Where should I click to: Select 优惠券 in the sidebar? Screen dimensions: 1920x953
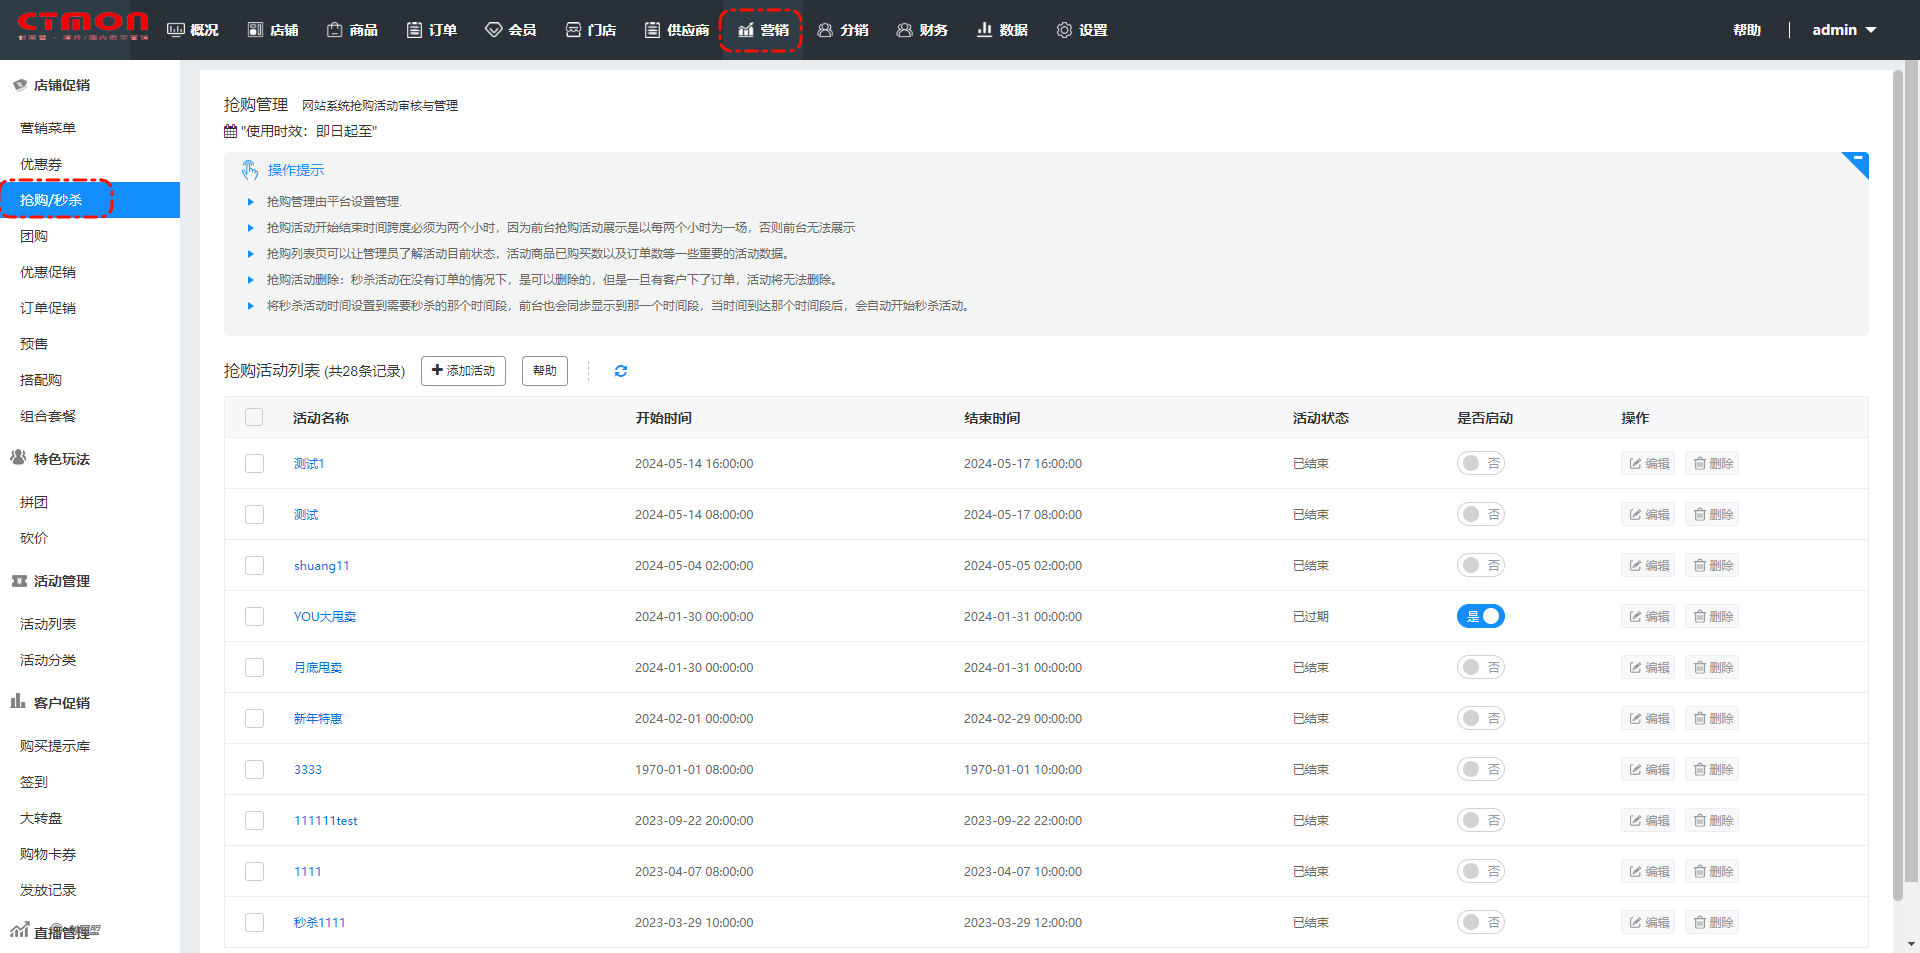coord(41,164)
